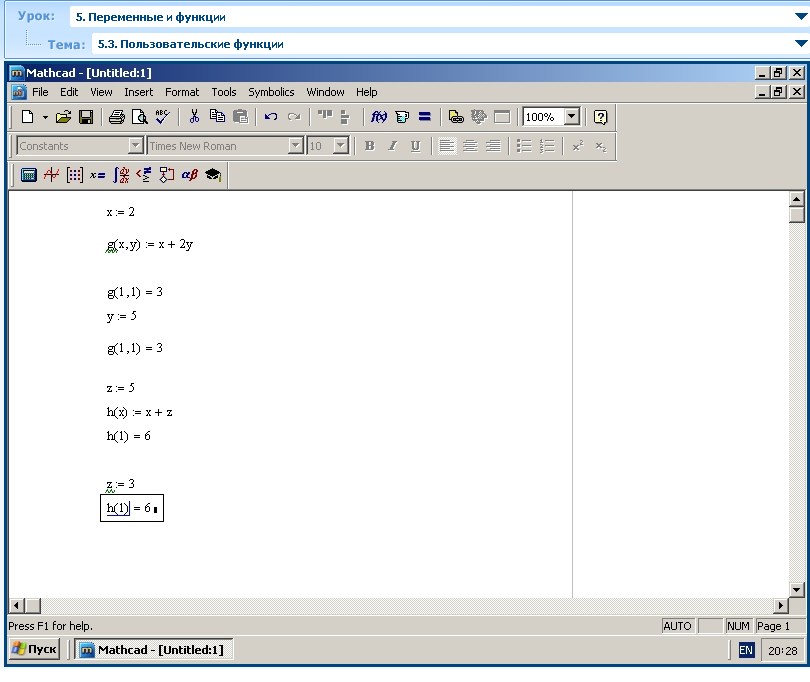
Task: Open Calculator toolbar palette
Action: 28,175
